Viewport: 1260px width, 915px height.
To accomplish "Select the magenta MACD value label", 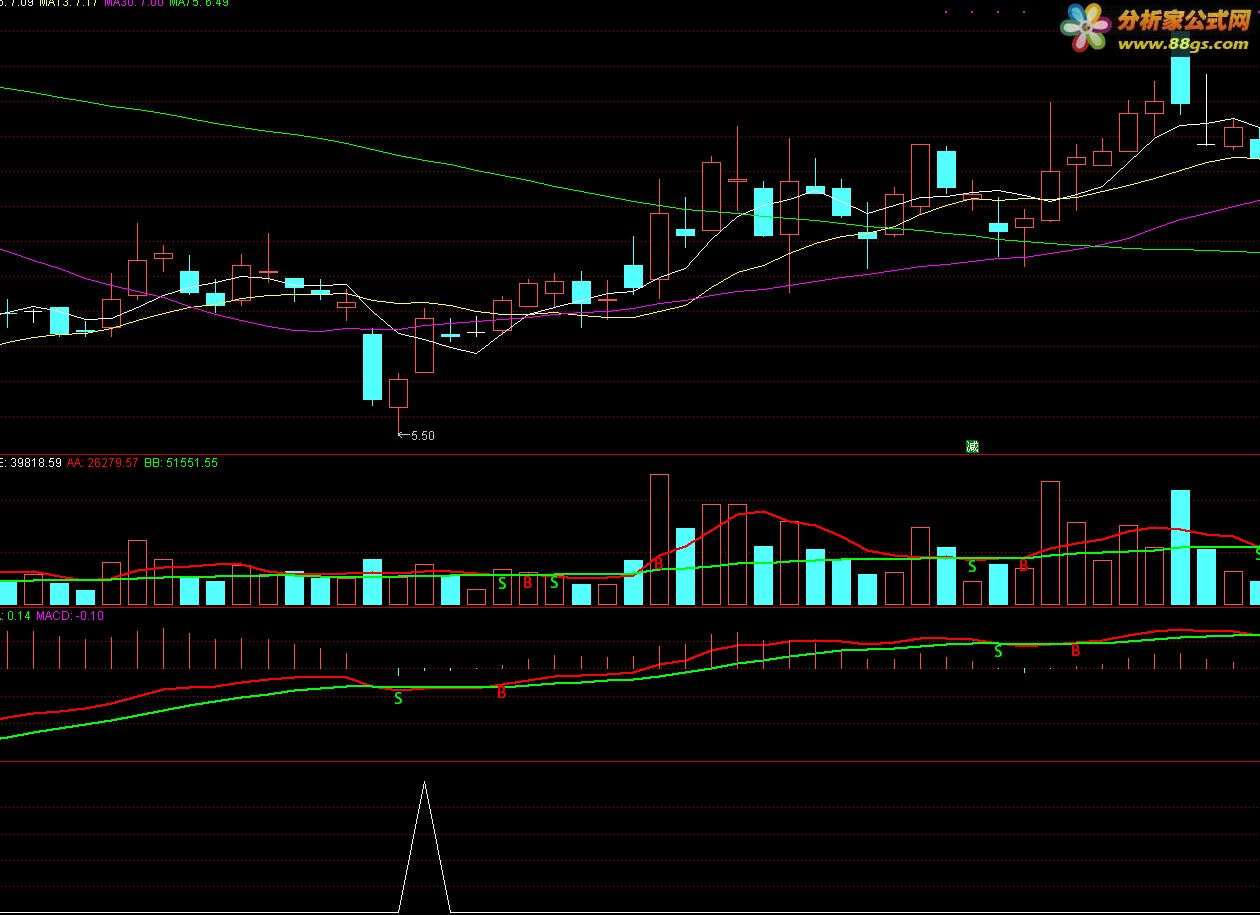I will pos(70,615).
